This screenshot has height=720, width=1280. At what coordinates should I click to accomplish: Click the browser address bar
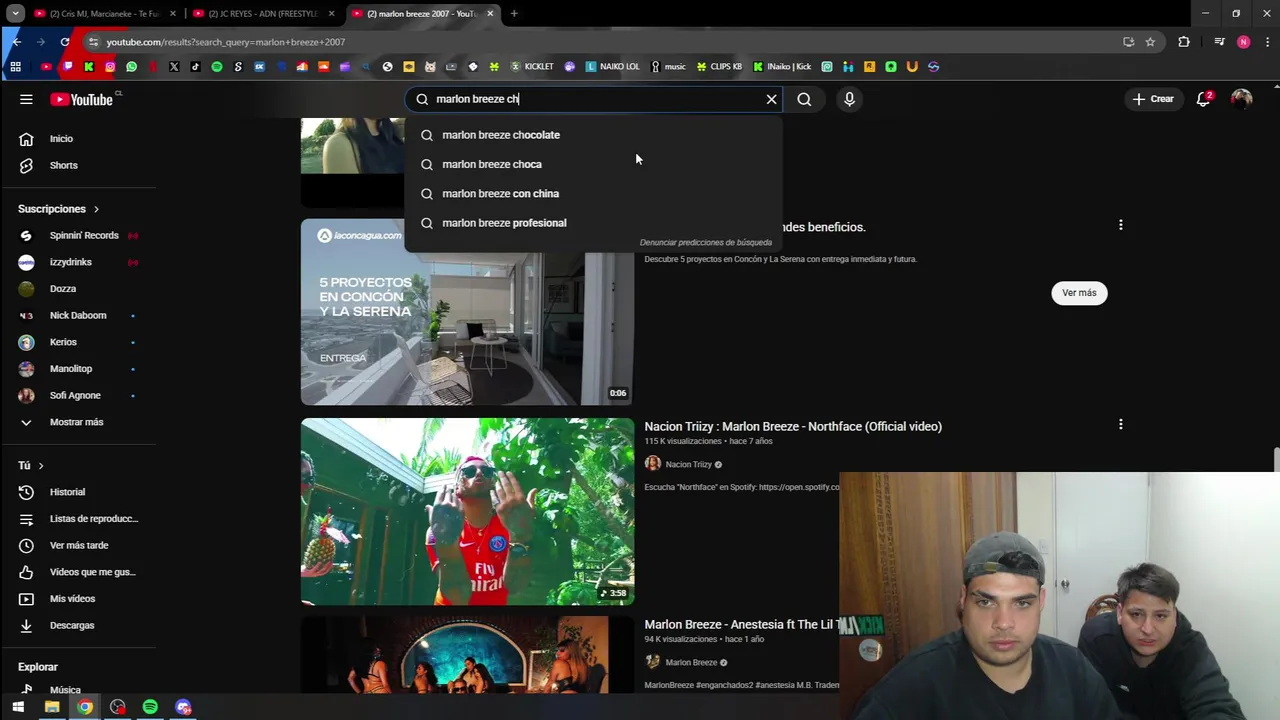coord(600,42)
